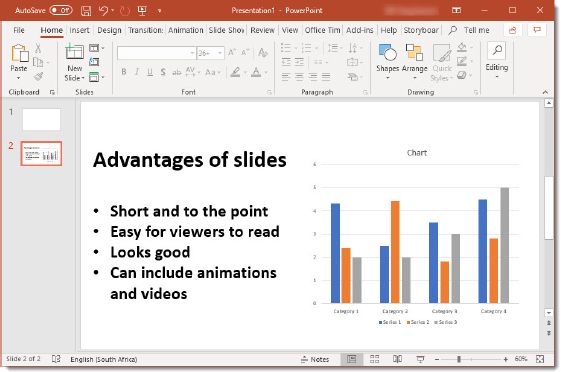Click the Reset slide icon
The height and width of the screenshot is (372, 561).
(x=94, y=62)
